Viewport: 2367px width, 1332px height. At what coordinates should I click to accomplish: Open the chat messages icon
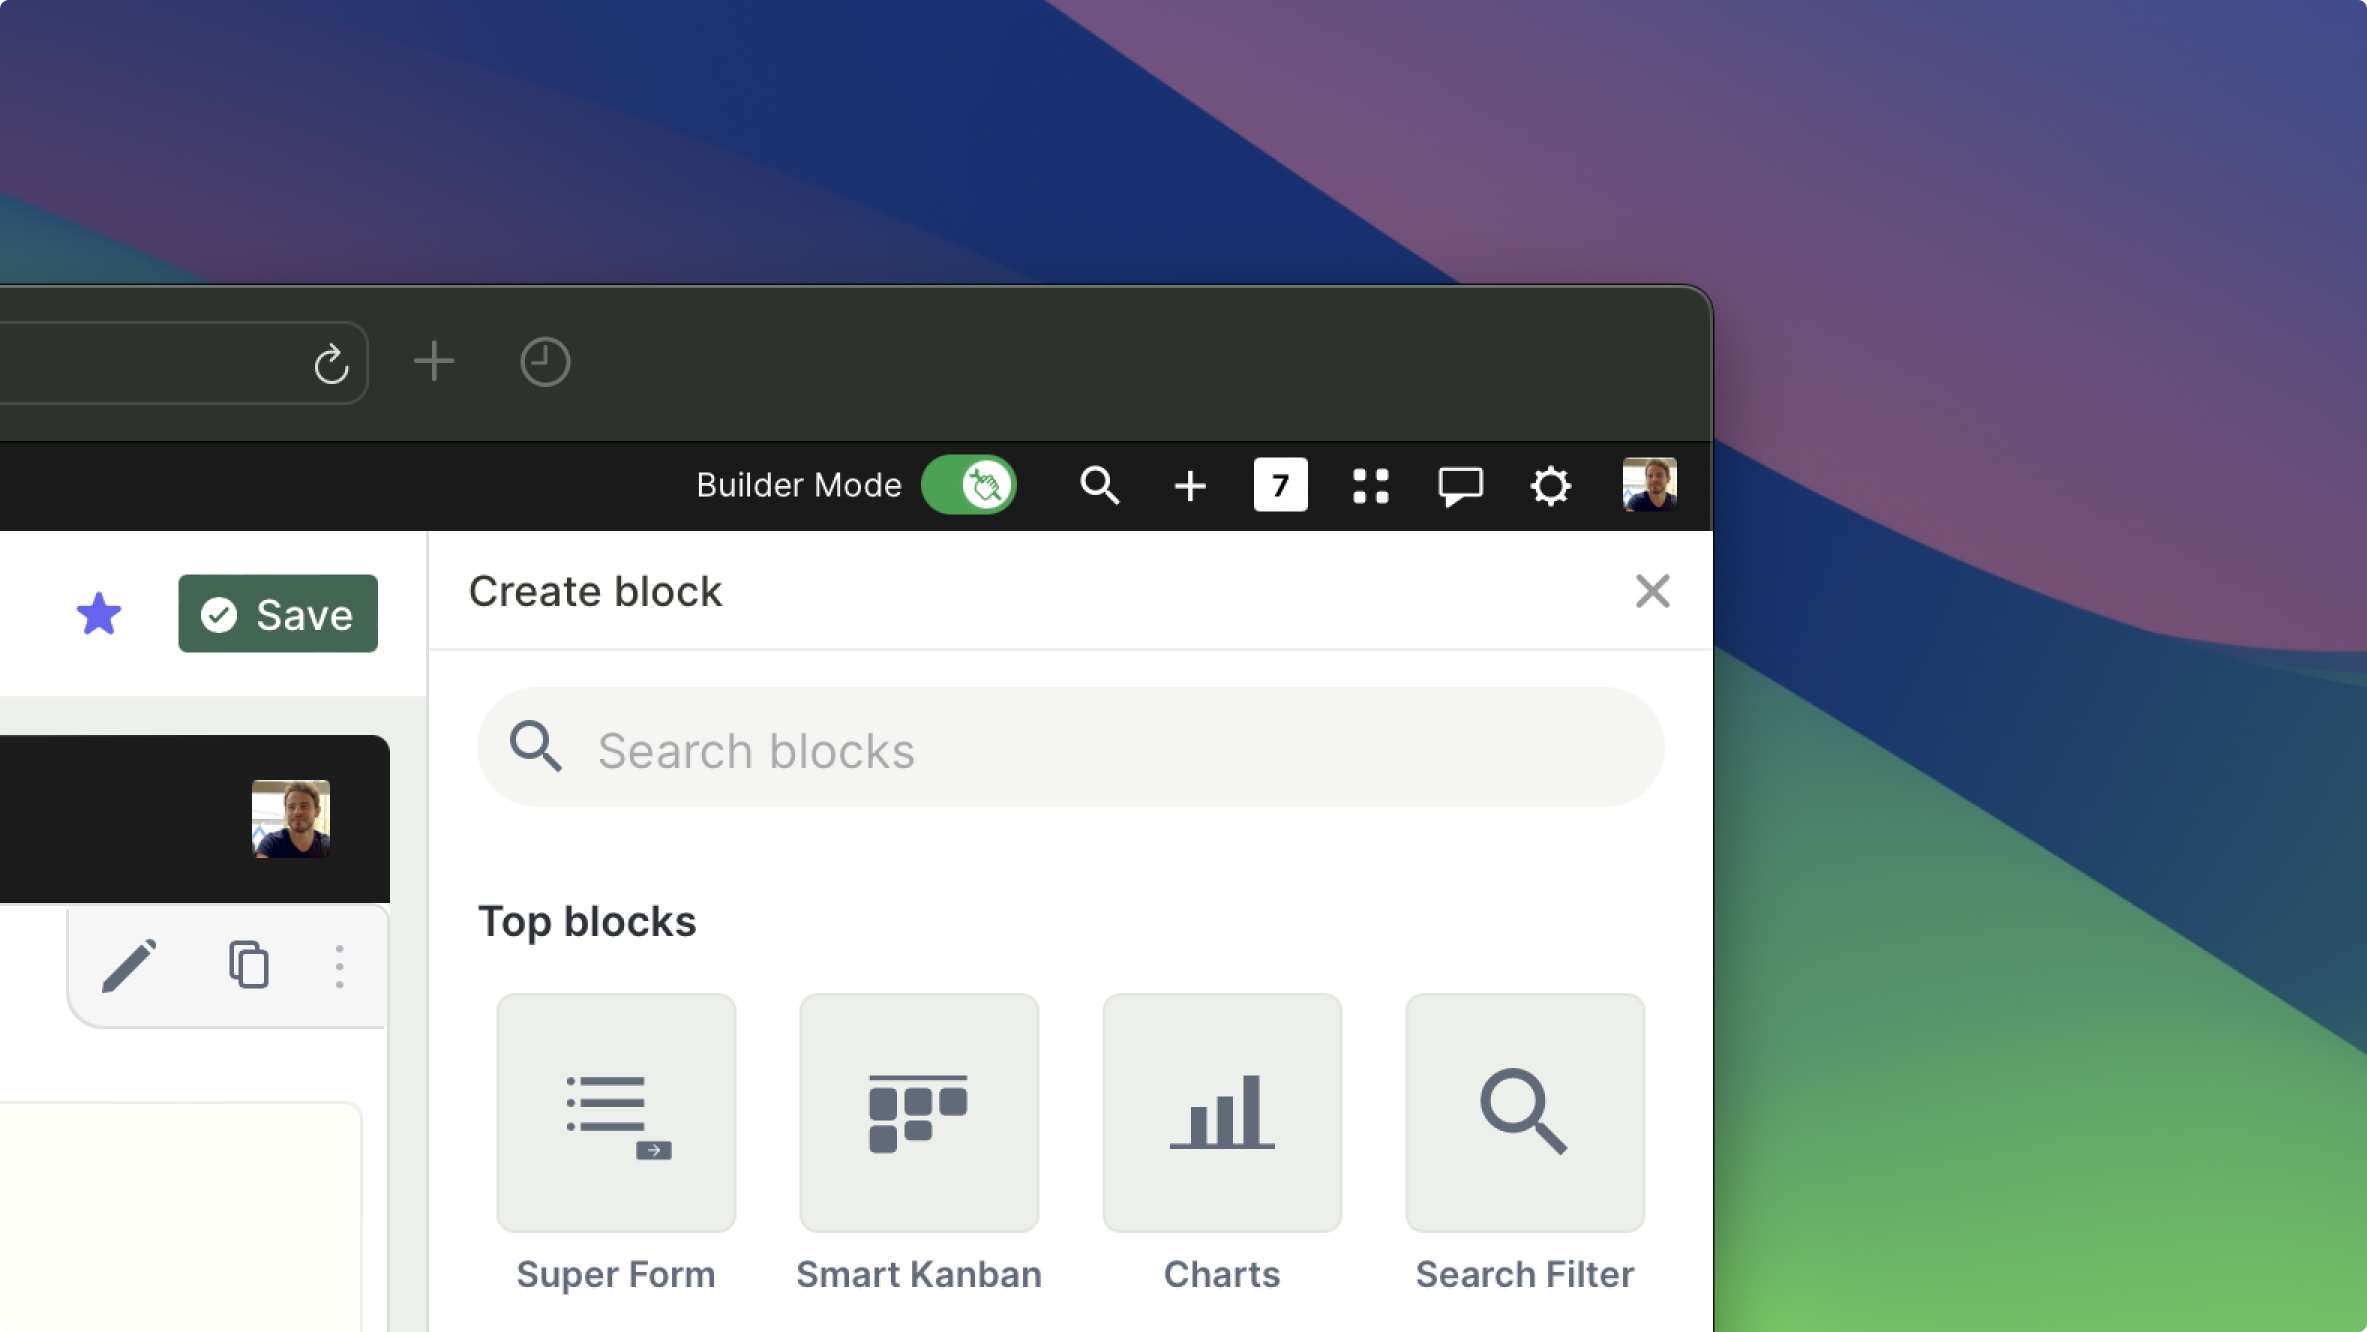coord(1460,486)
